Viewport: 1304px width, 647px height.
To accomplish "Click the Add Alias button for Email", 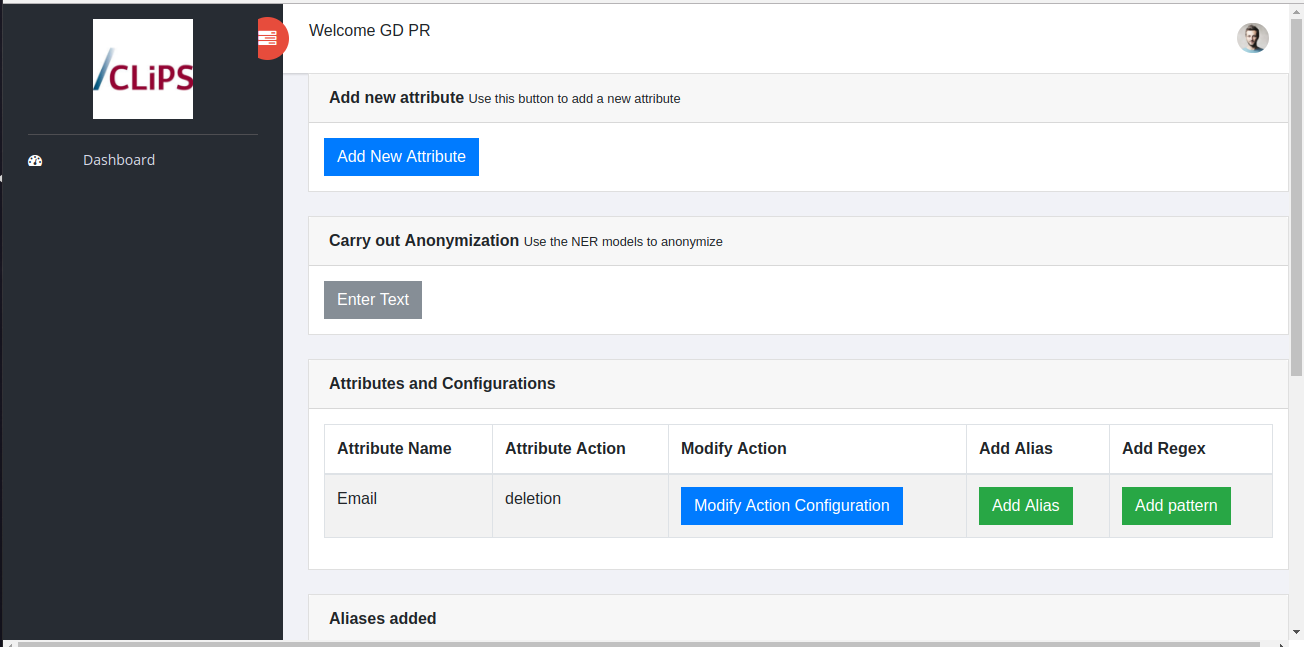I will click(x=1025, y=506).
